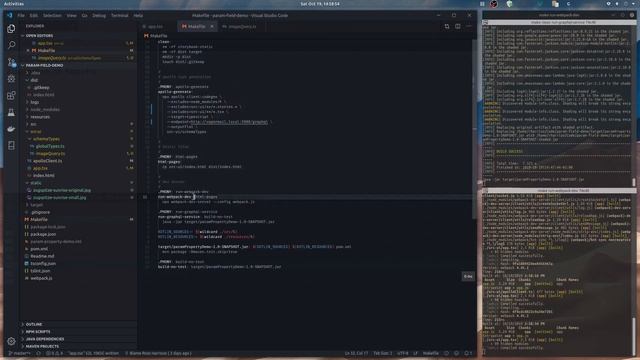Screen dimensions: 640x360
Task: Open changes compare icon in editor toolbar
Action: 447,27
